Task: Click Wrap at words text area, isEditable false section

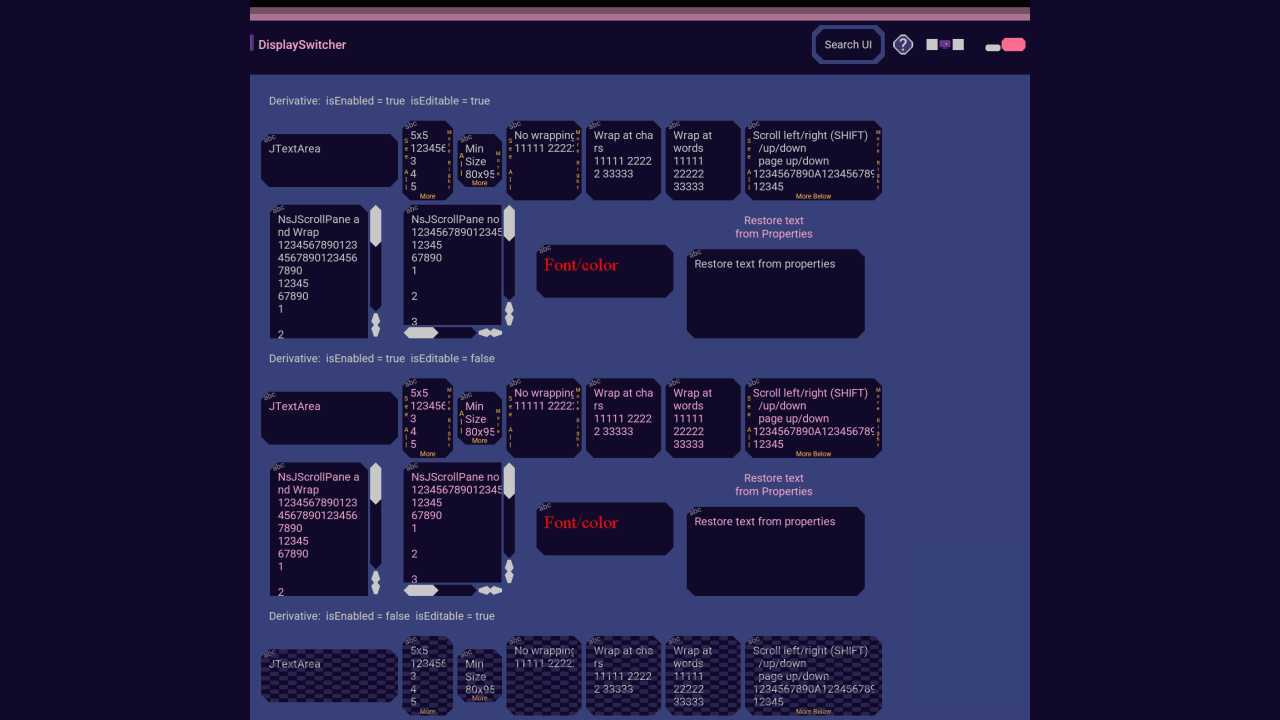Action: 703,418
